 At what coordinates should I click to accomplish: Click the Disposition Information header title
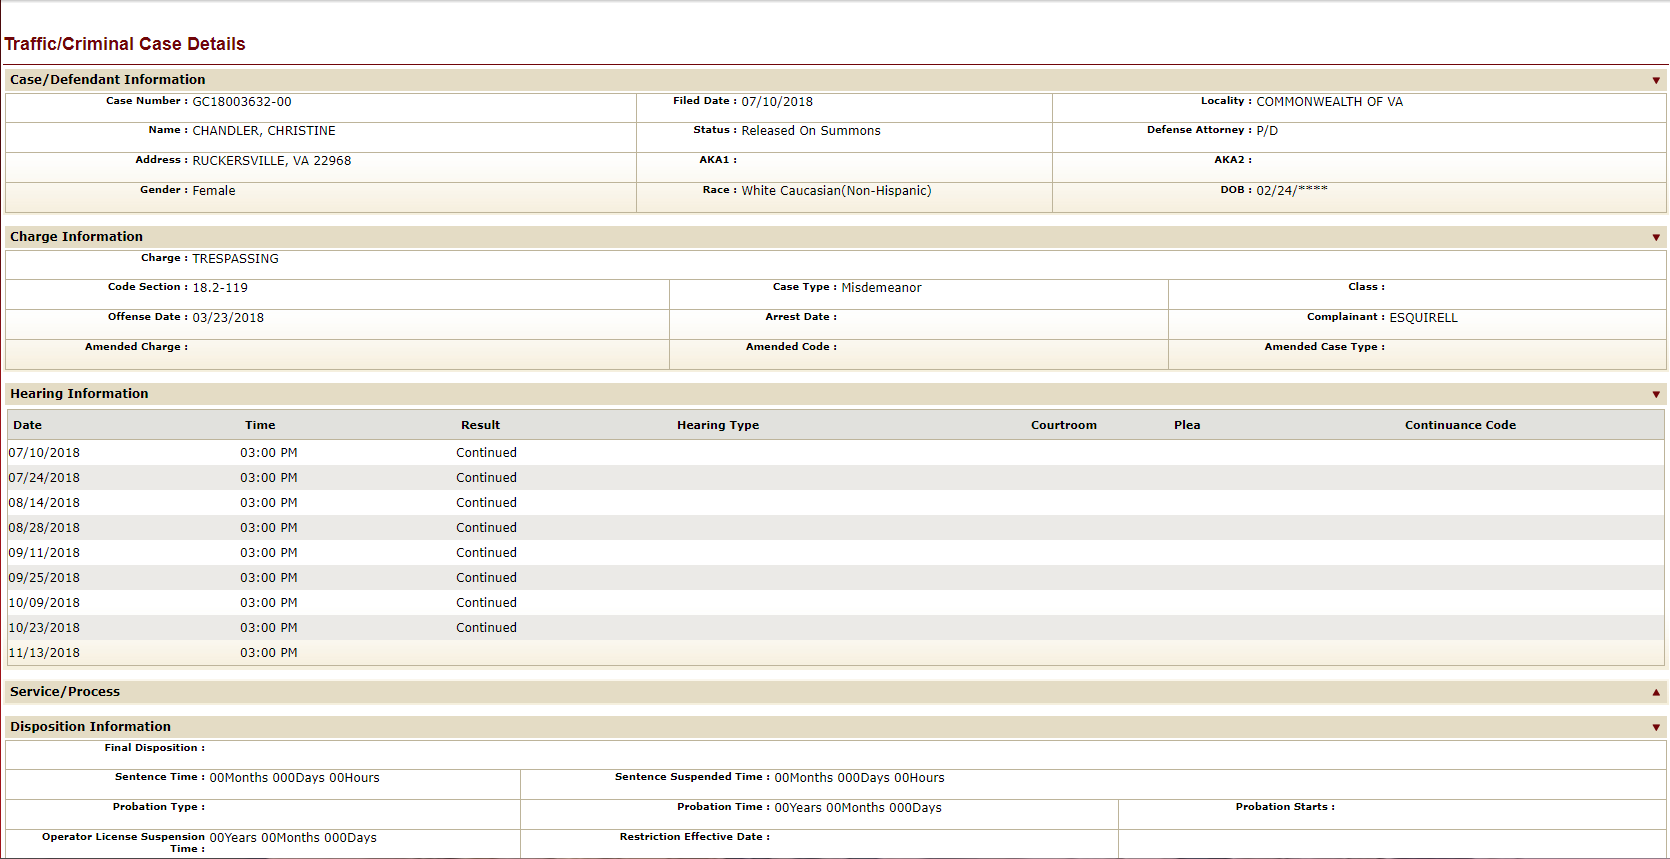[x=91, y=727]
